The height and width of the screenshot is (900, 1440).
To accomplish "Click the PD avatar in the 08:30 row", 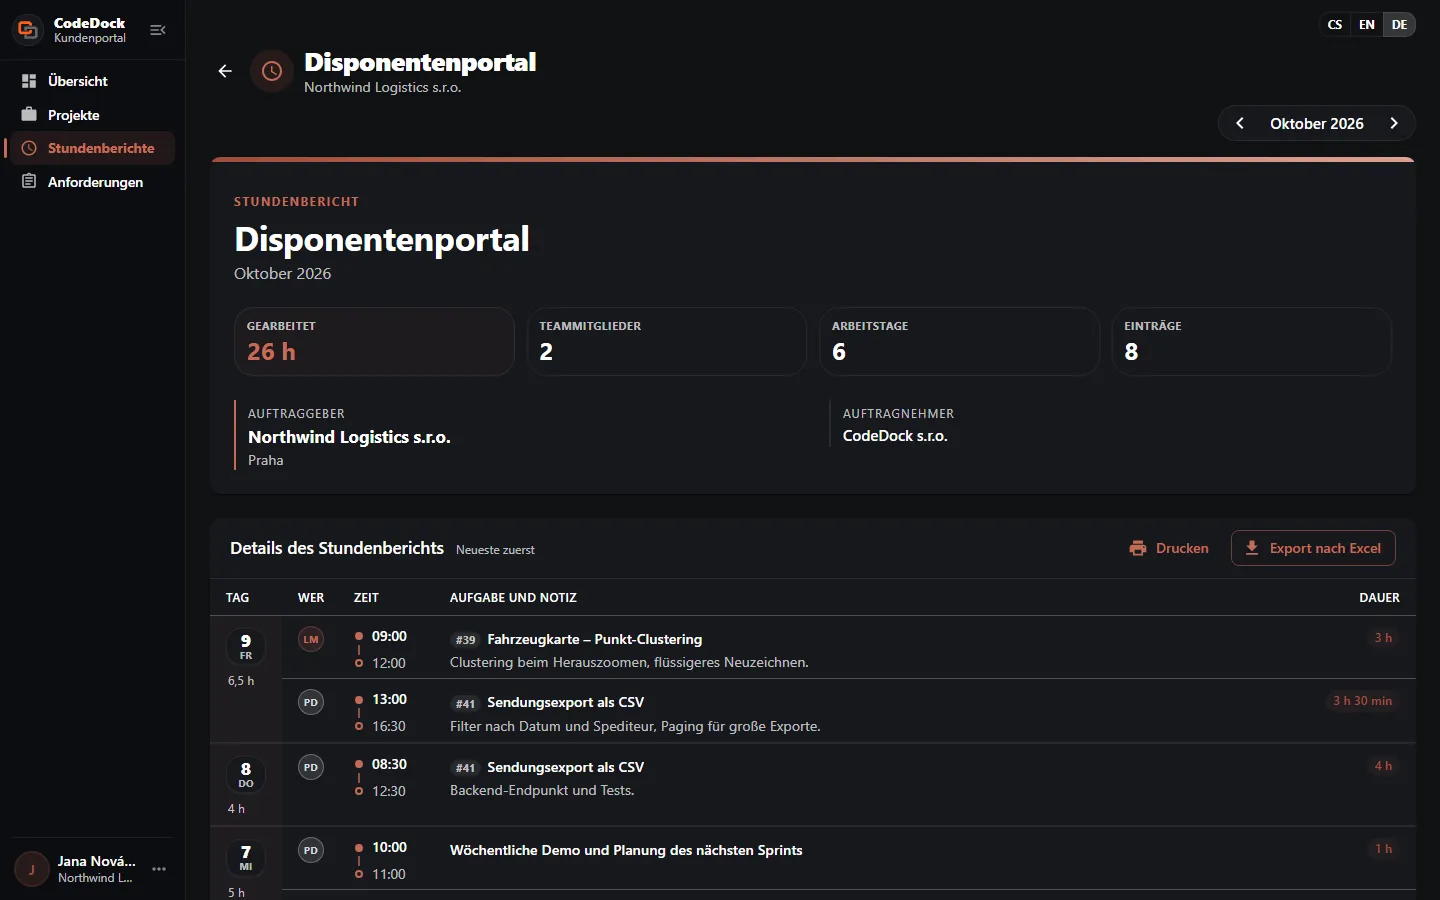I will [311, 767].
